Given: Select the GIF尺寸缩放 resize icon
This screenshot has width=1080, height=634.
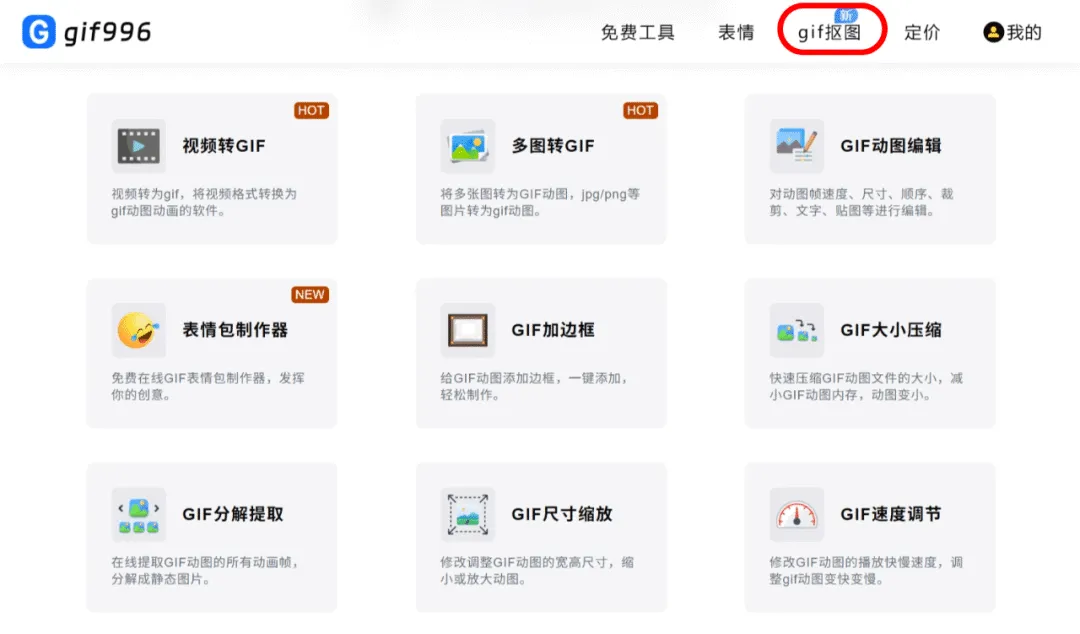Looking at the screenshot, I should (x=467, y=512).
